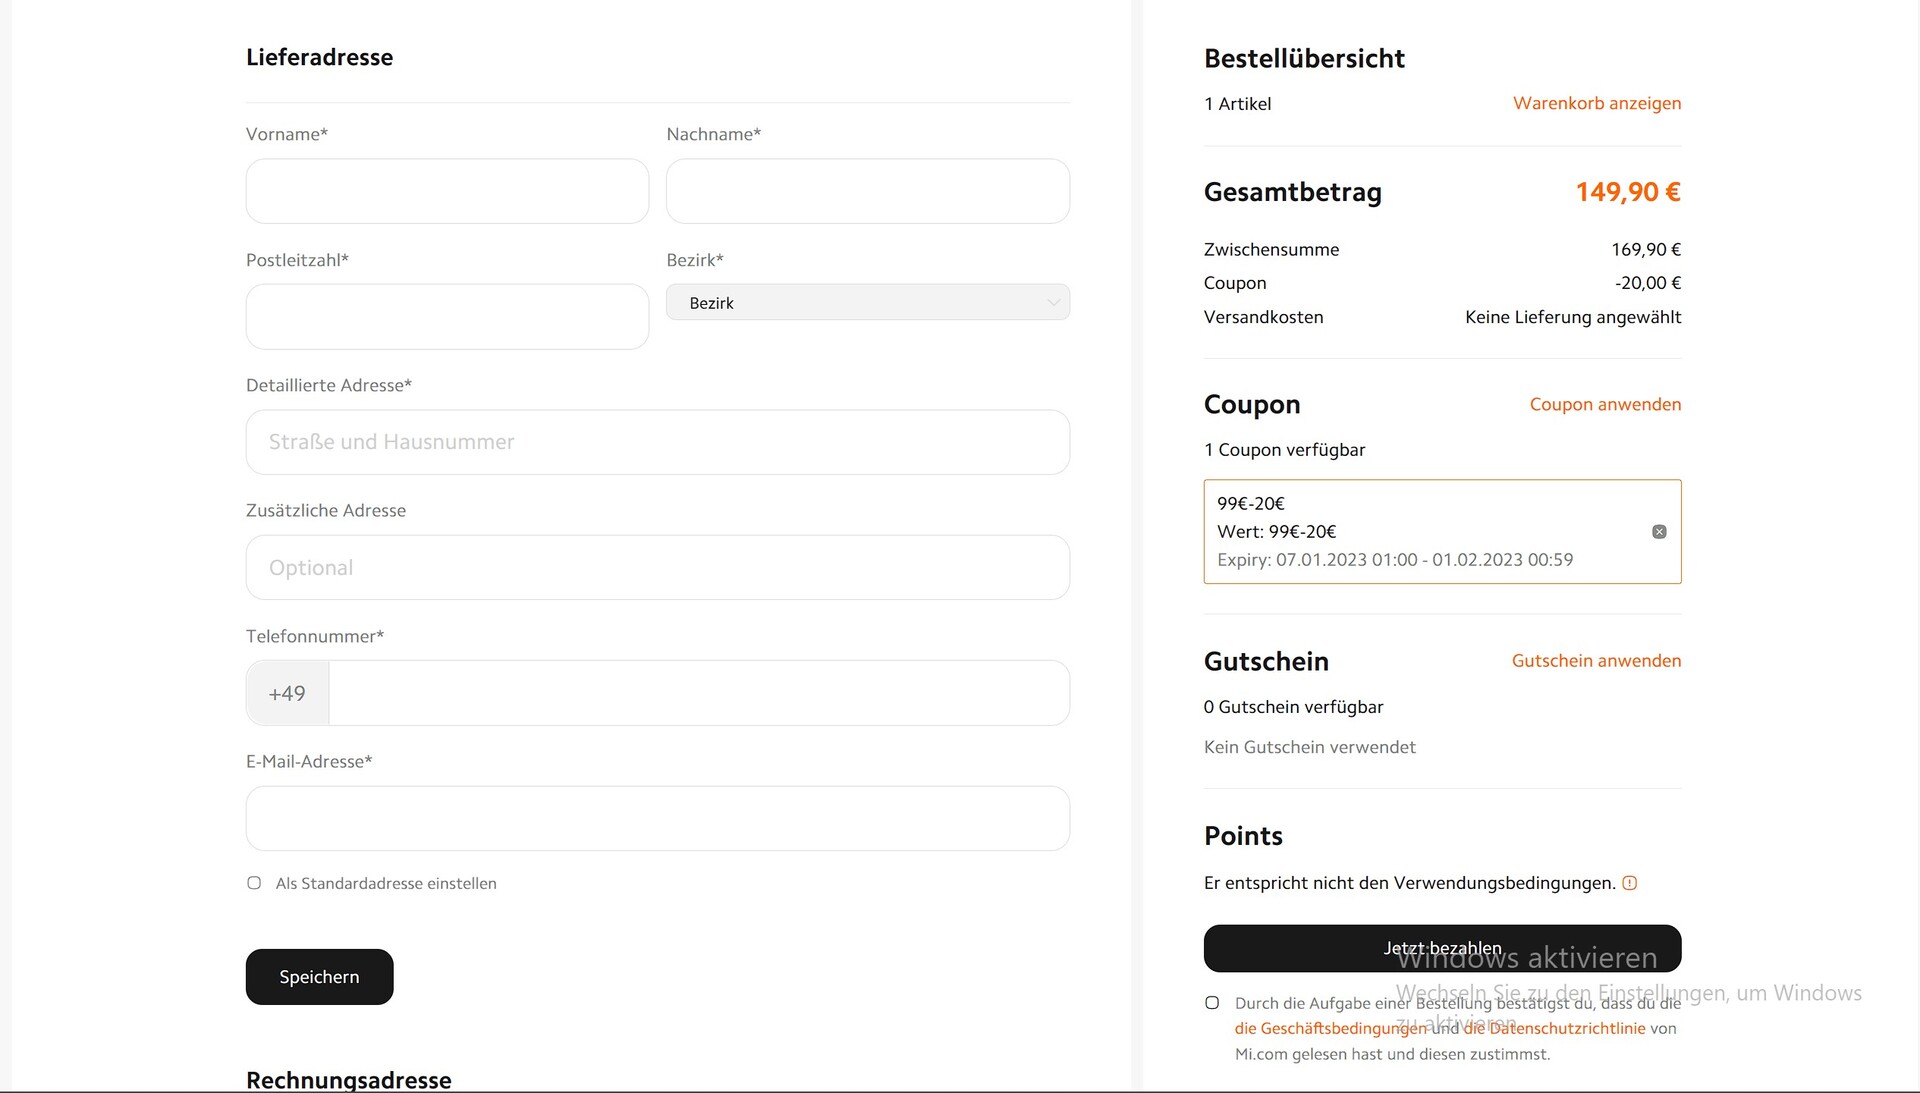Screen dimensions: 1920x1093
Task: Click Straße und Hausnummer field
Action: [657, 442]
